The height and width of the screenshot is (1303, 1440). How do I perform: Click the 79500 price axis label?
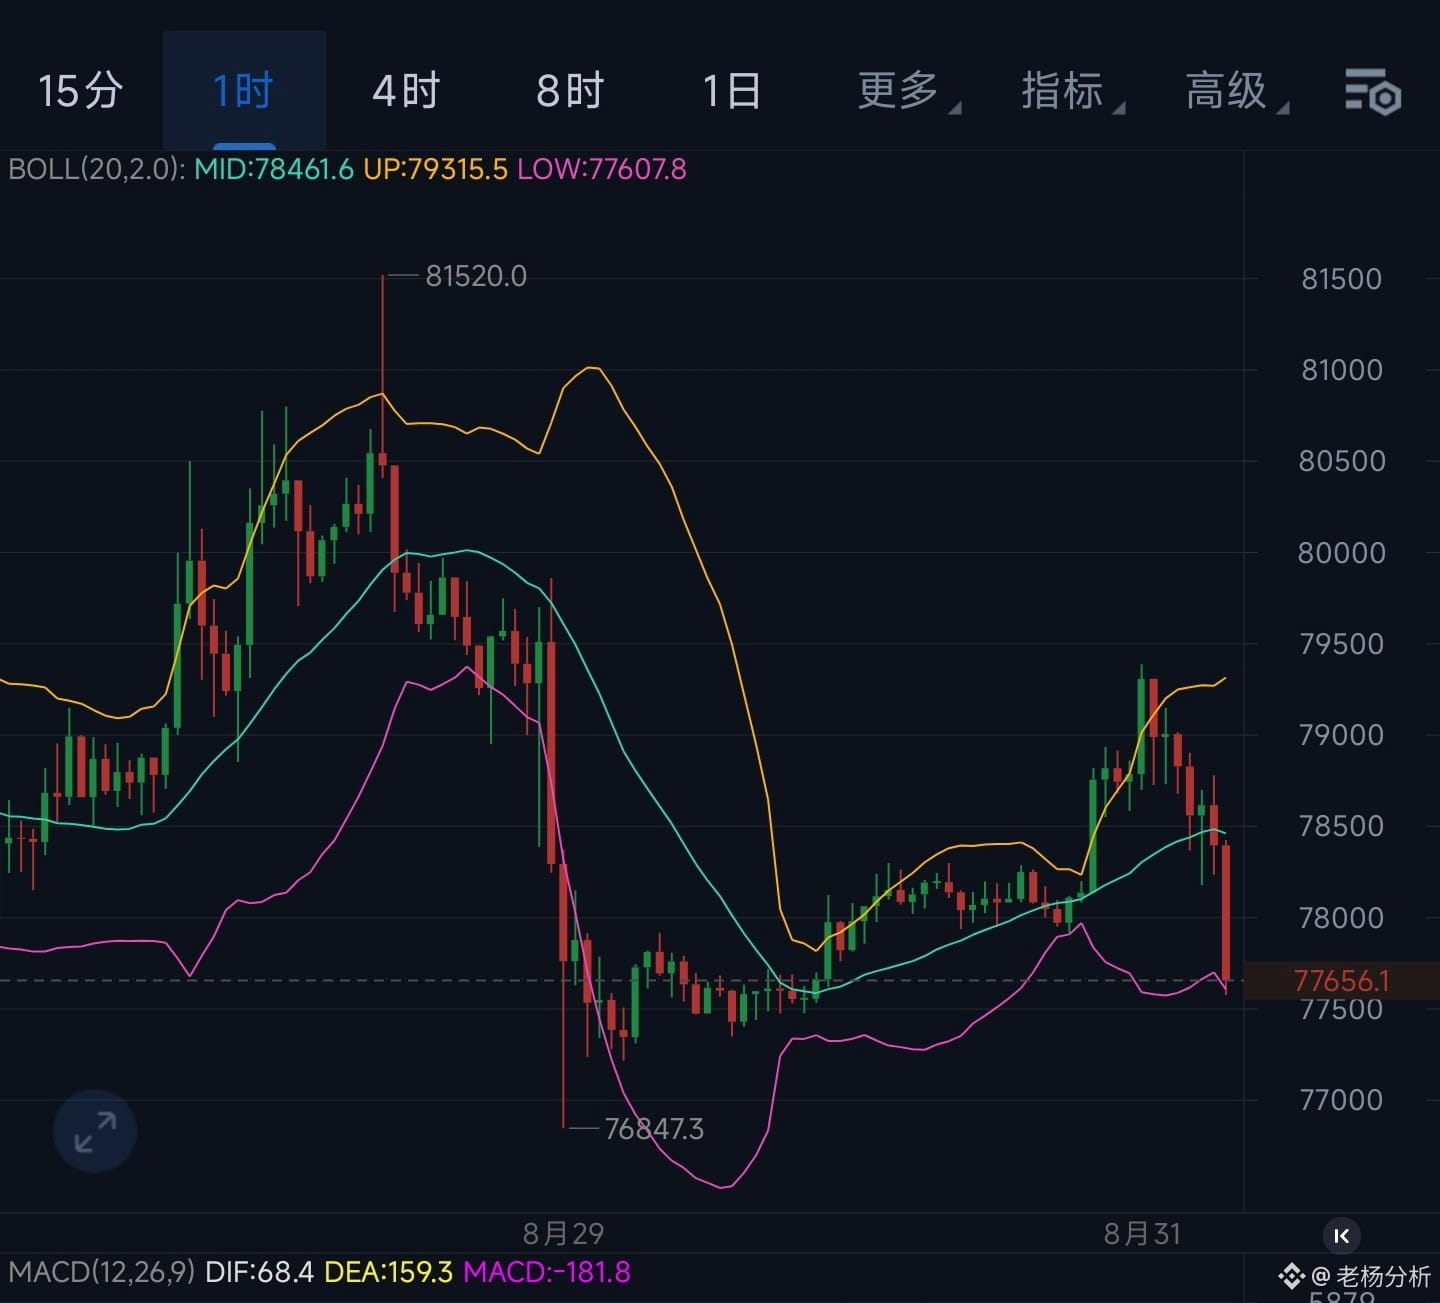tap(1342, 644)
